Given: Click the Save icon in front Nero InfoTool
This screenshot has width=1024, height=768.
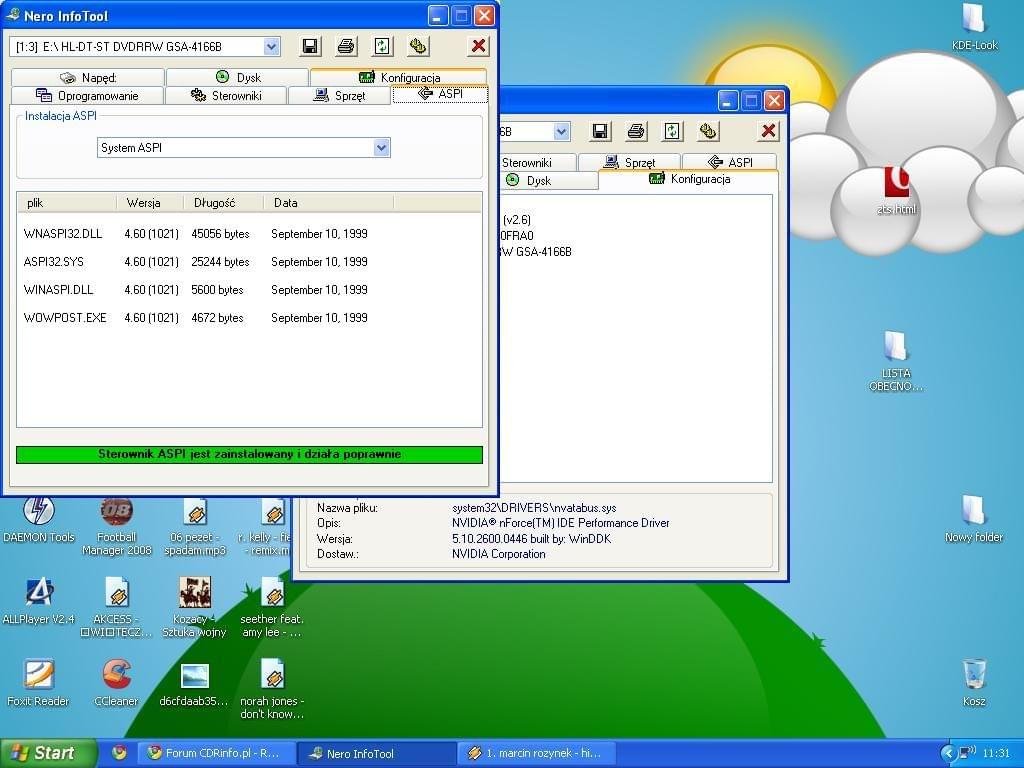Looking at the screenshot, I should click(x=310, y=46).
